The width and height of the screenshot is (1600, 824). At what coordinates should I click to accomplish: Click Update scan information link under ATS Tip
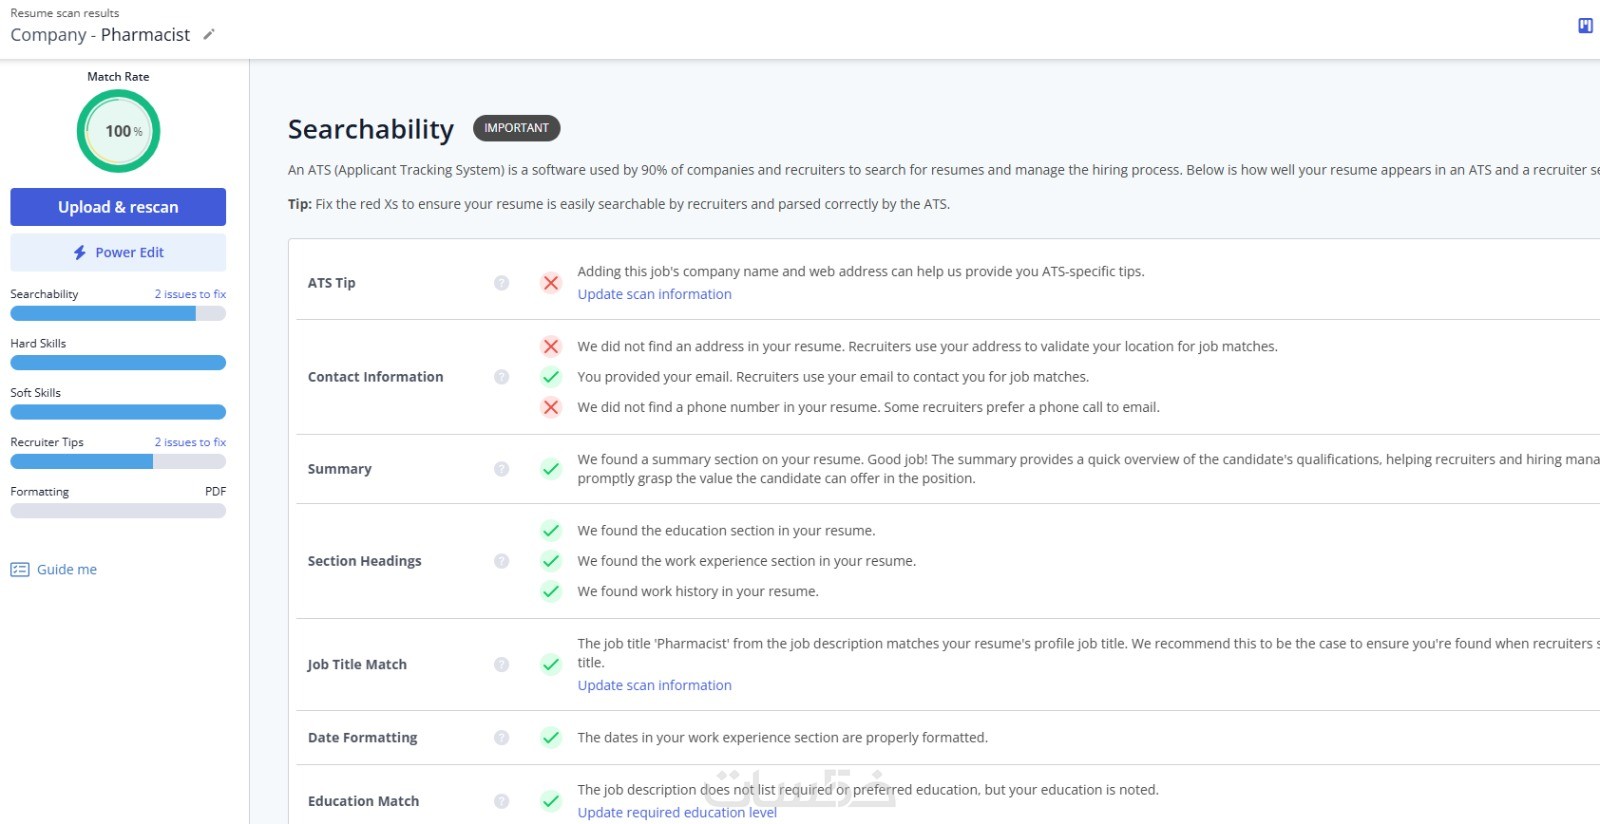(x=654, y=294)
